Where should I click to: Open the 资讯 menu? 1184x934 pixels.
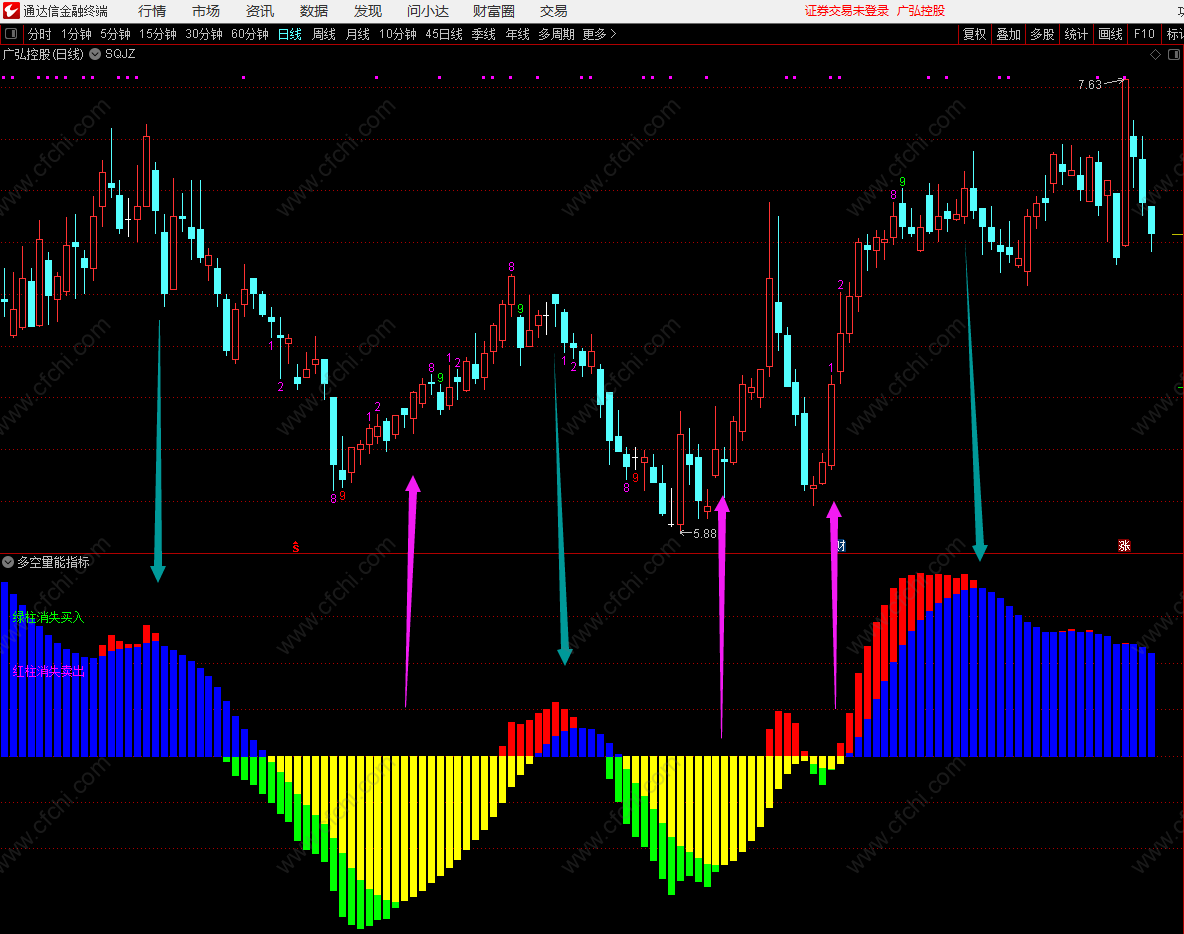(x=260, y=11)
